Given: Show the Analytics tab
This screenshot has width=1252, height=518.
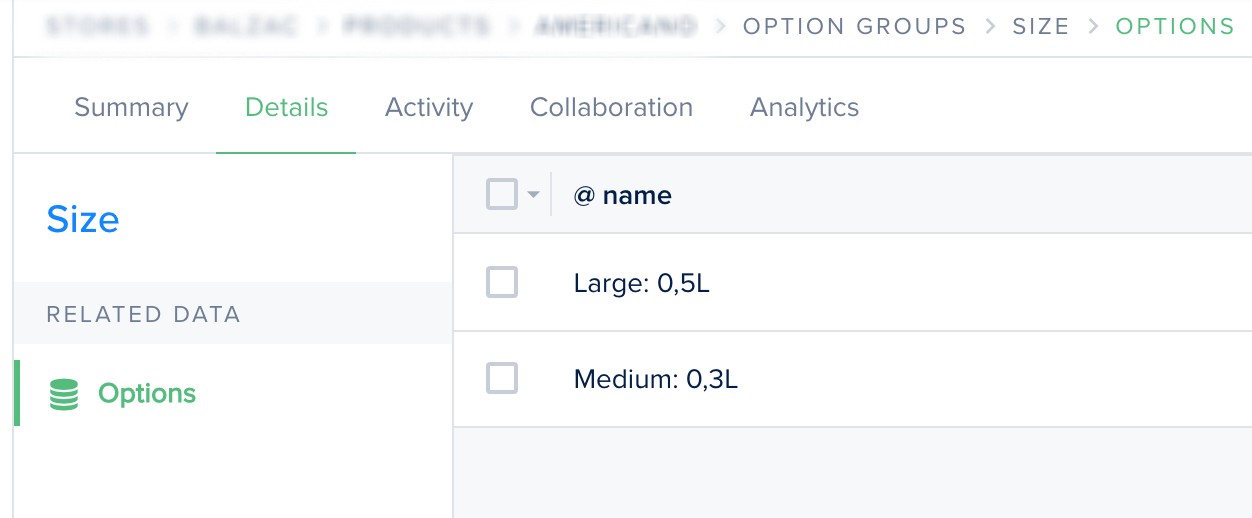Looking at the screenshot, I should pyautogui.click(x=804, y=107).
